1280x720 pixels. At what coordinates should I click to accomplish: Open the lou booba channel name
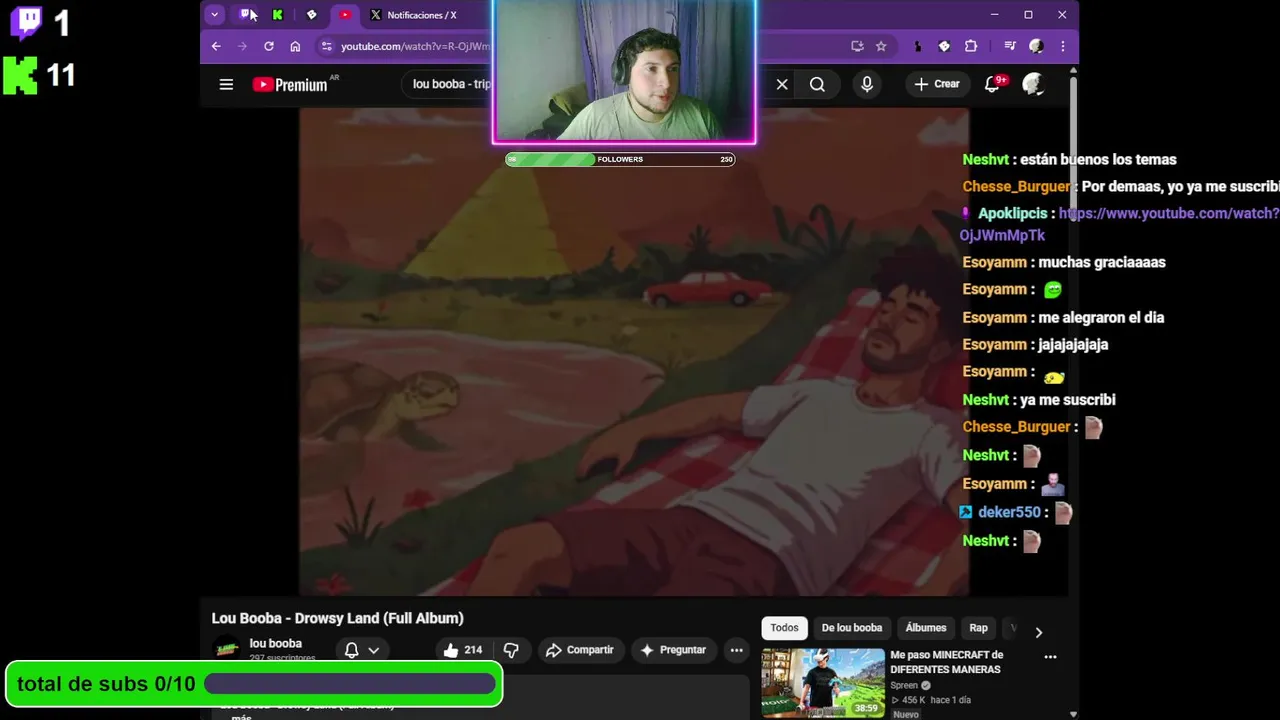[275, 644]
